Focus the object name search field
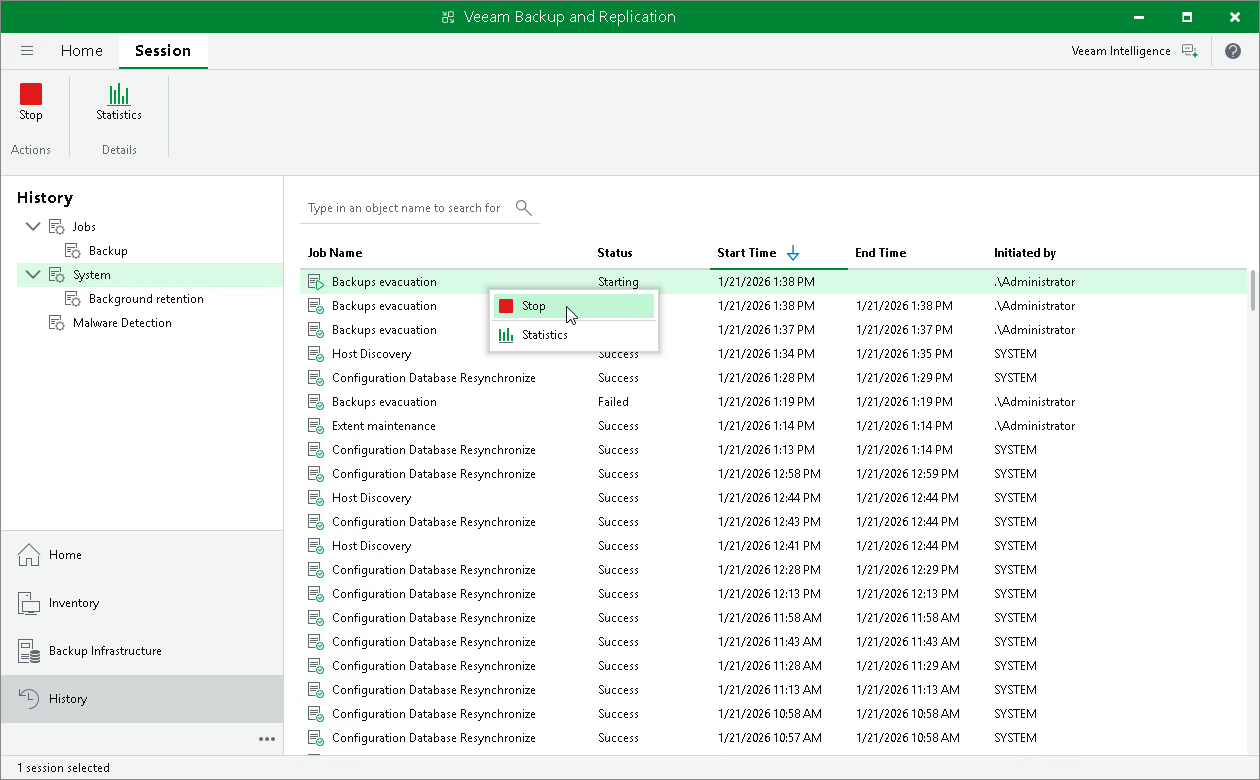The width and height of the screenshot is (1260, 780). point(405,208)
